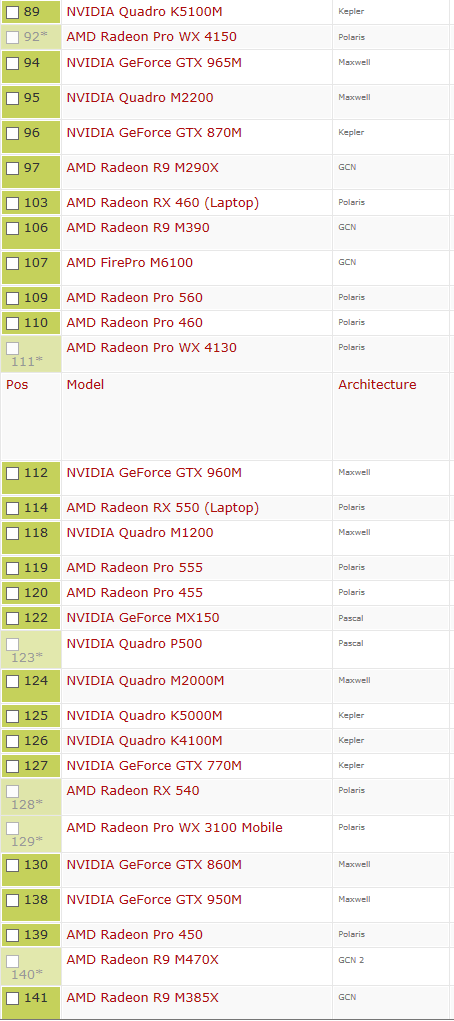Open AMD Radeon RX 540 page
The width and height of the screenshot is (454, 1021).
[x=133, y=790]
